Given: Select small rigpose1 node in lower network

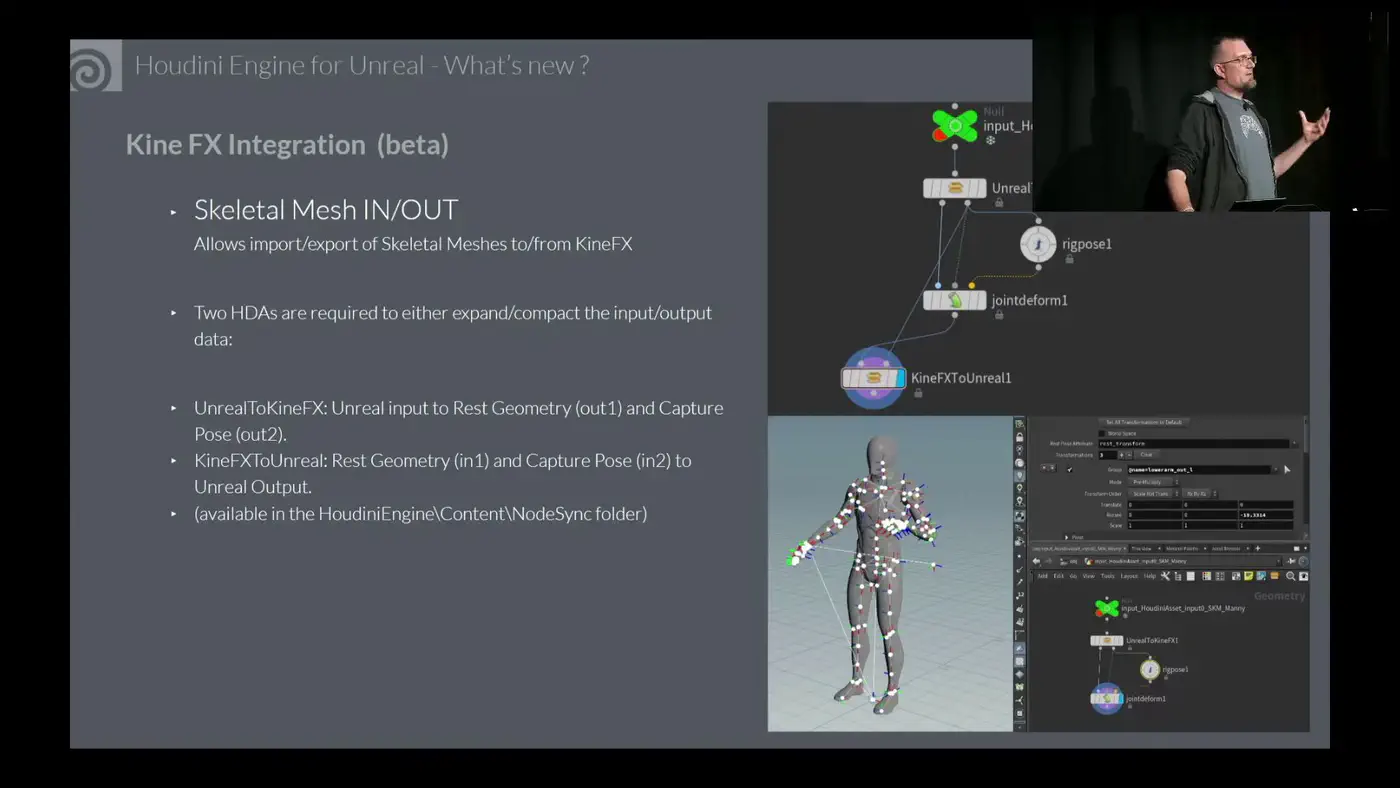Looking at the screenshot, I should [1150, 669].
